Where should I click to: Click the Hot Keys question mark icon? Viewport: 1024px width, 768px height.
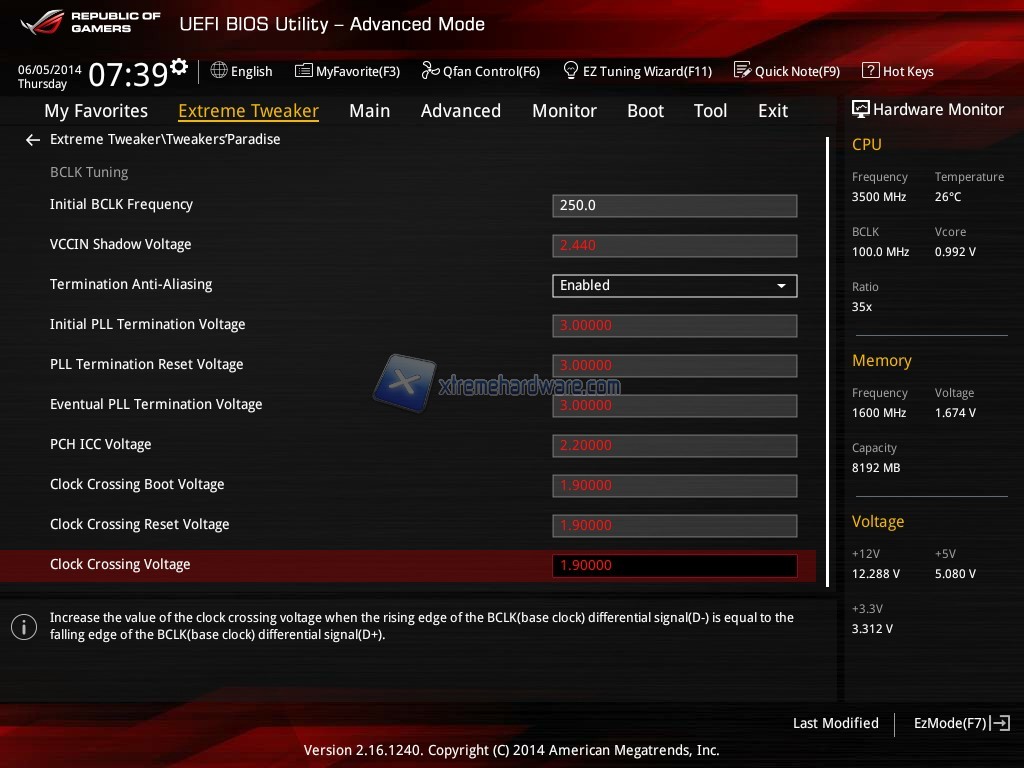870,71
